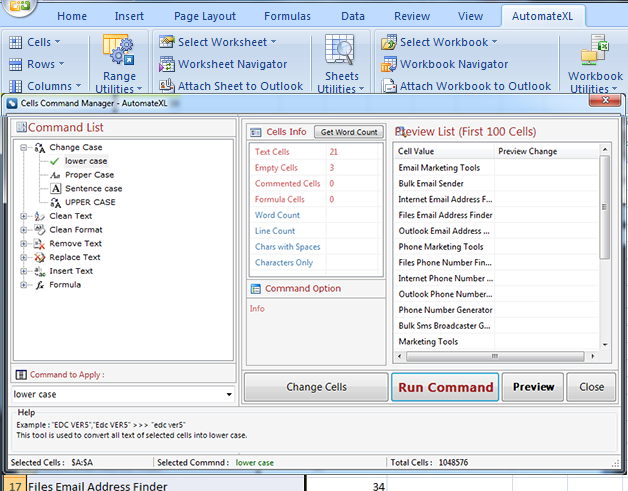Select the Bulk Email Sender preview row

pos(496,183)
